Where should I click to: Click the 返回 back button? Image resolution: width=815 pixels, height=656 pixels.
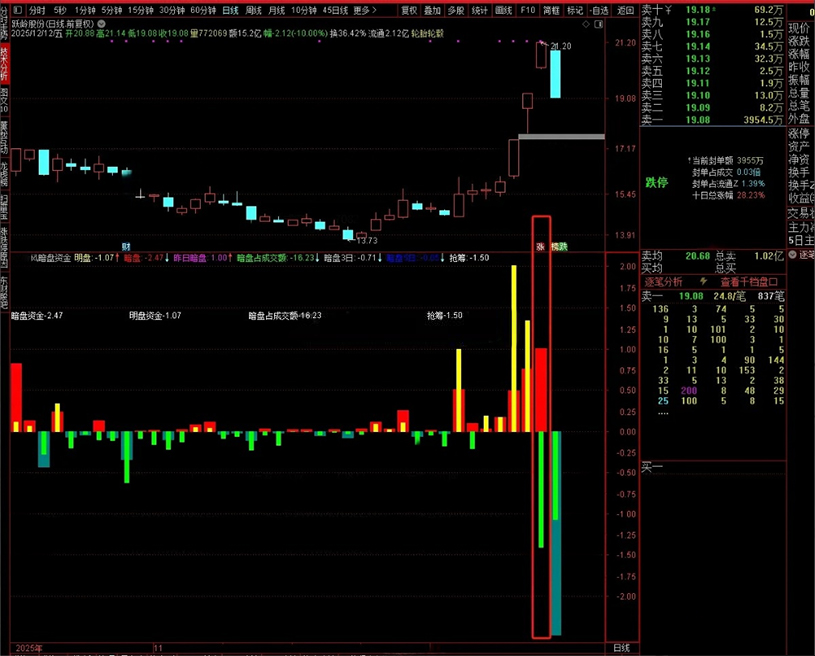click(x=625, y=10)
